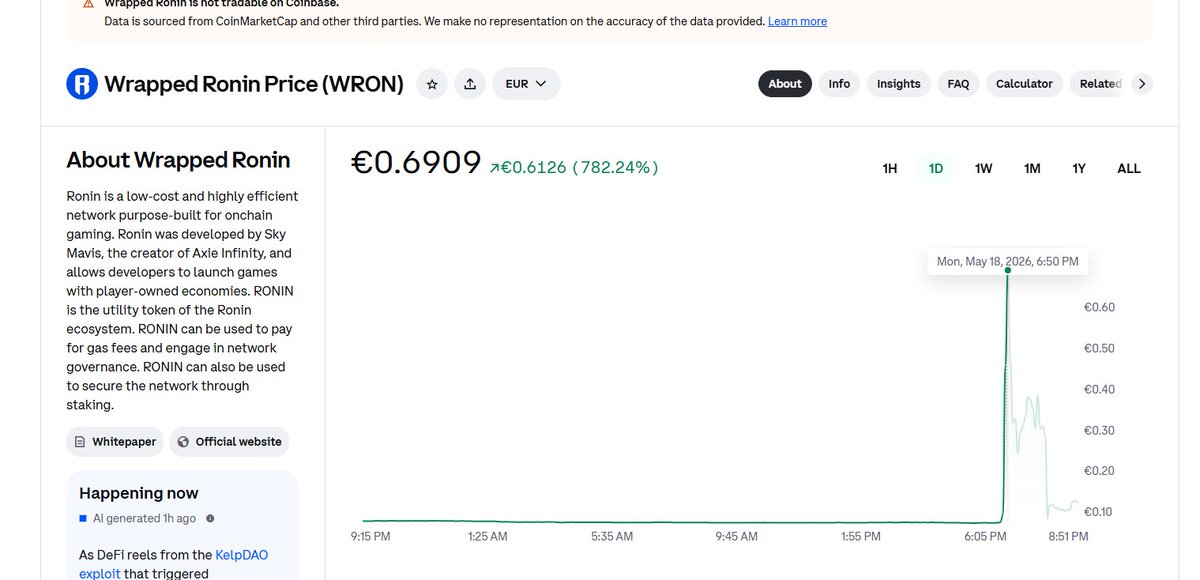Click the €0.20 axis label
The width and height of the screenshot is (1200, 580).
tap(1099, 471)
